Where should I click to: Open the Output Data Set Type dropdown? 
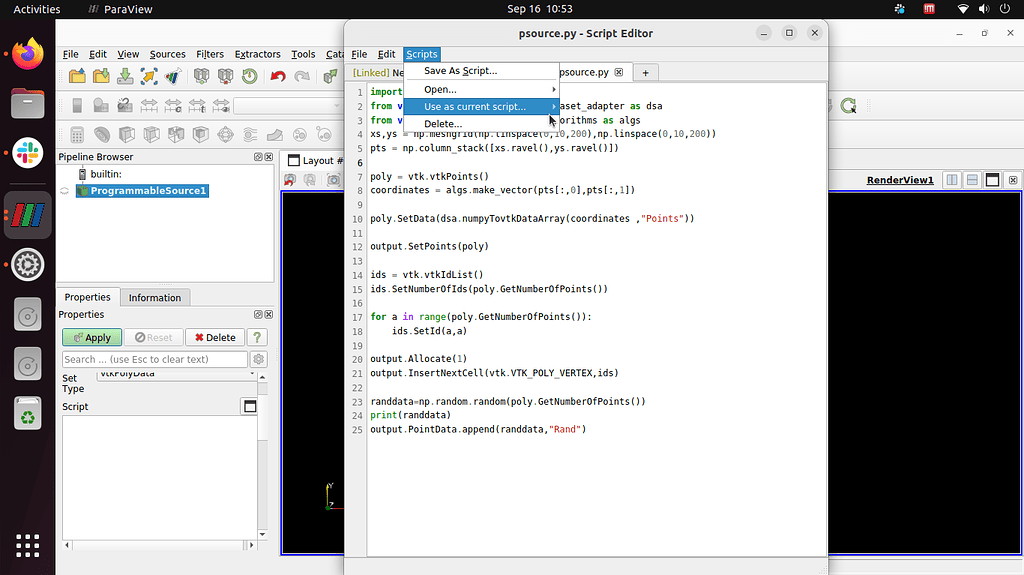coord(177,375)
